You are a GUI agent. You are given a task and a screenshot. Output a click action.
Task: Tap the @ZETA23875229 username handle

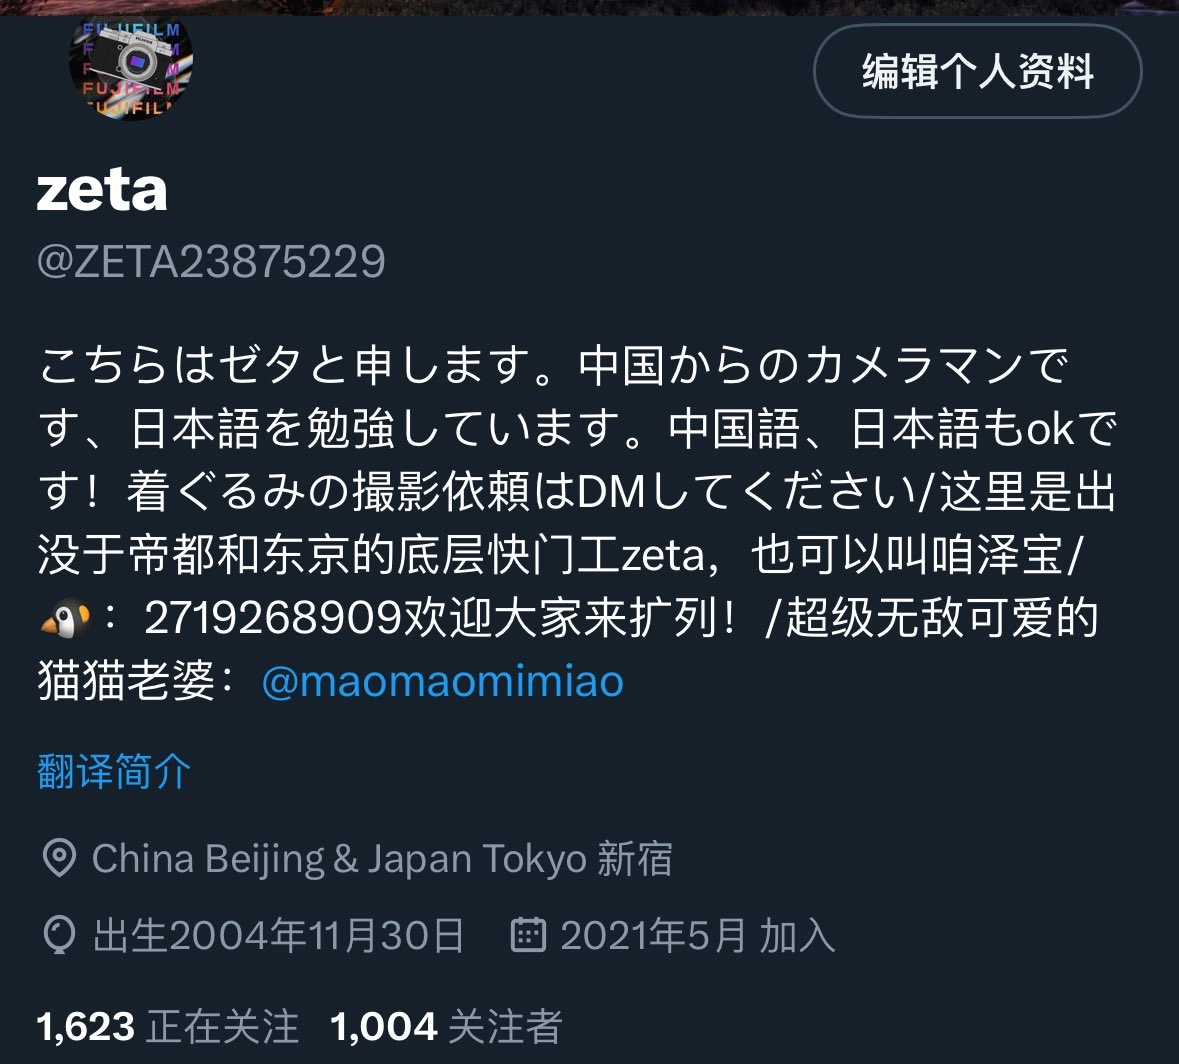[211, 262]
